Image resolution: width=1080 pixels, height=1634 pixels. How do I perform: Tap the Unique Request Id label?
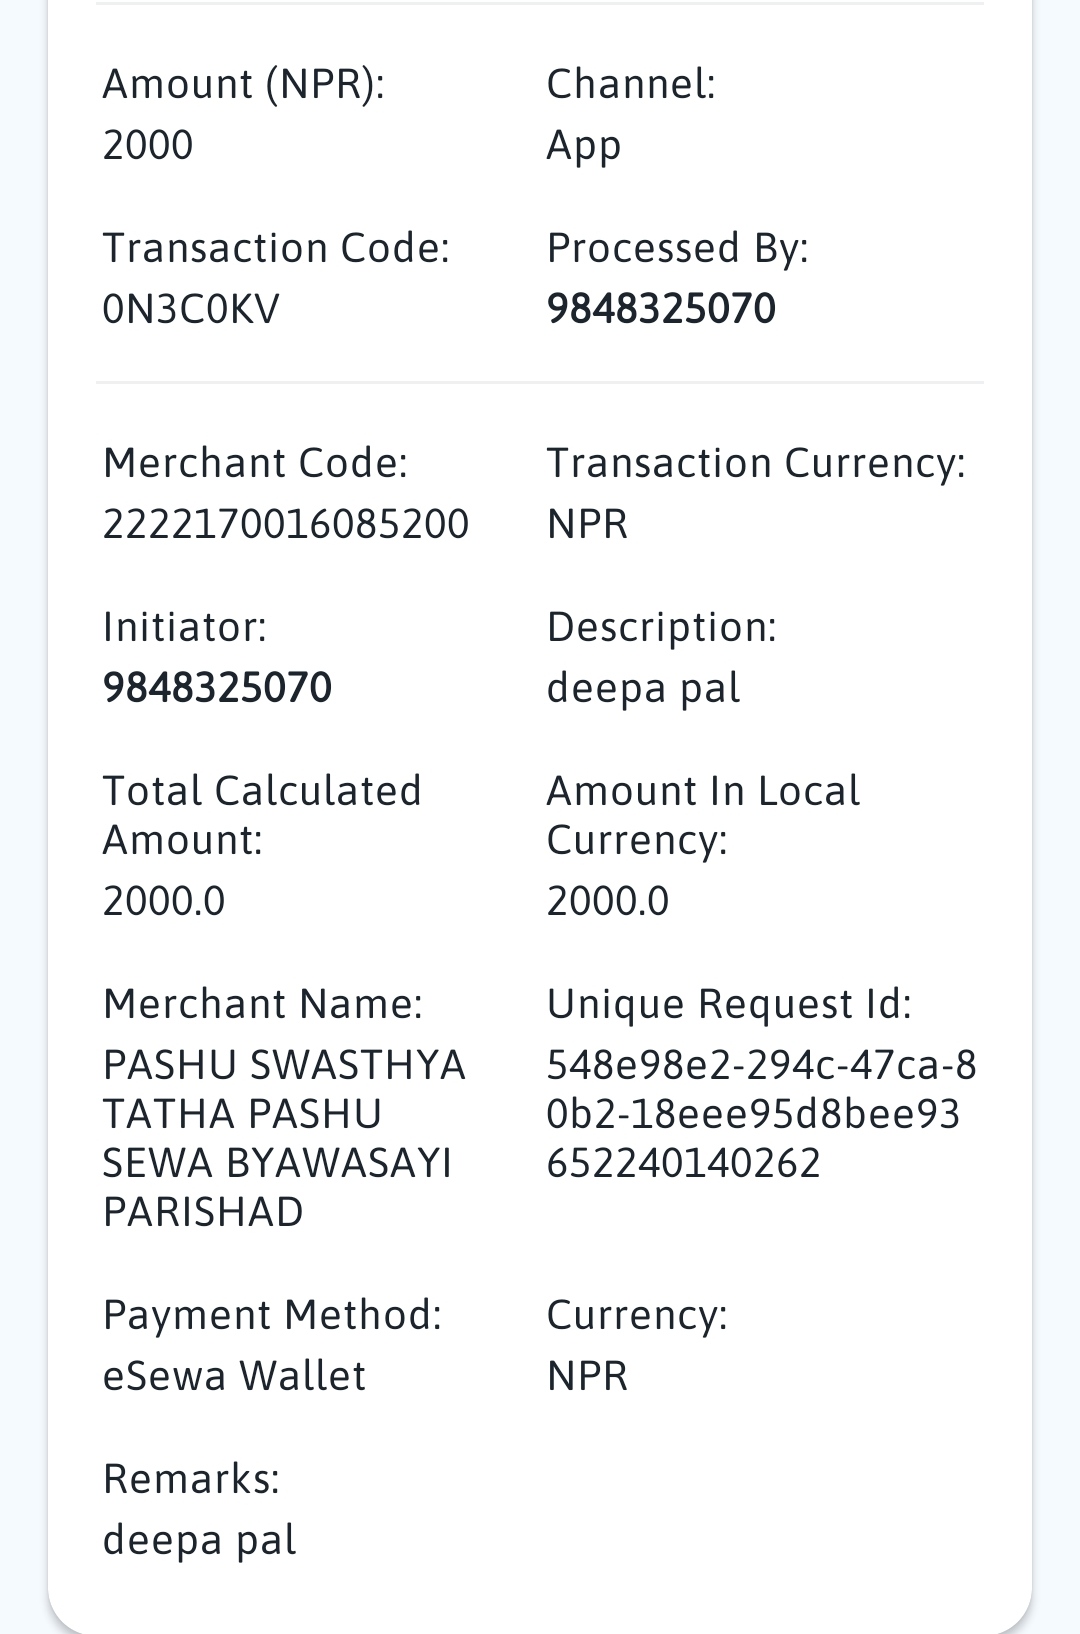coord(729,1003)
